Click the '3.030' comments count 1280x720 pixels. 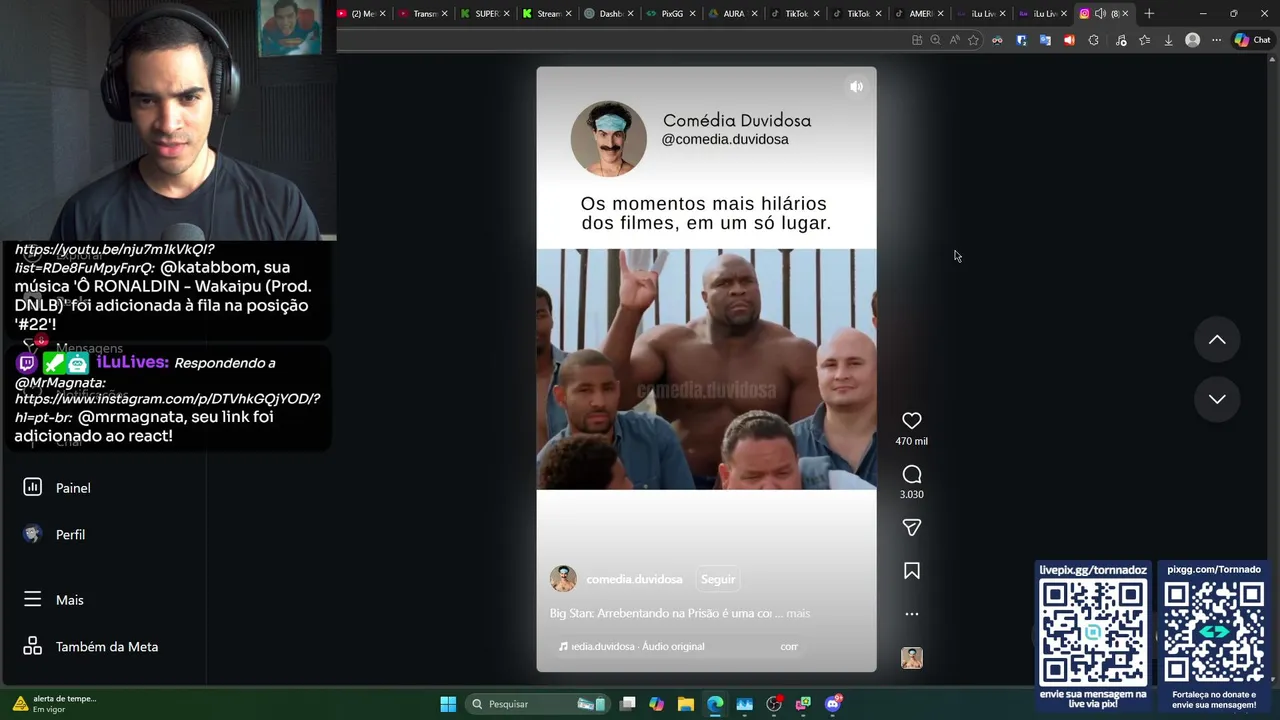point(911,494)
